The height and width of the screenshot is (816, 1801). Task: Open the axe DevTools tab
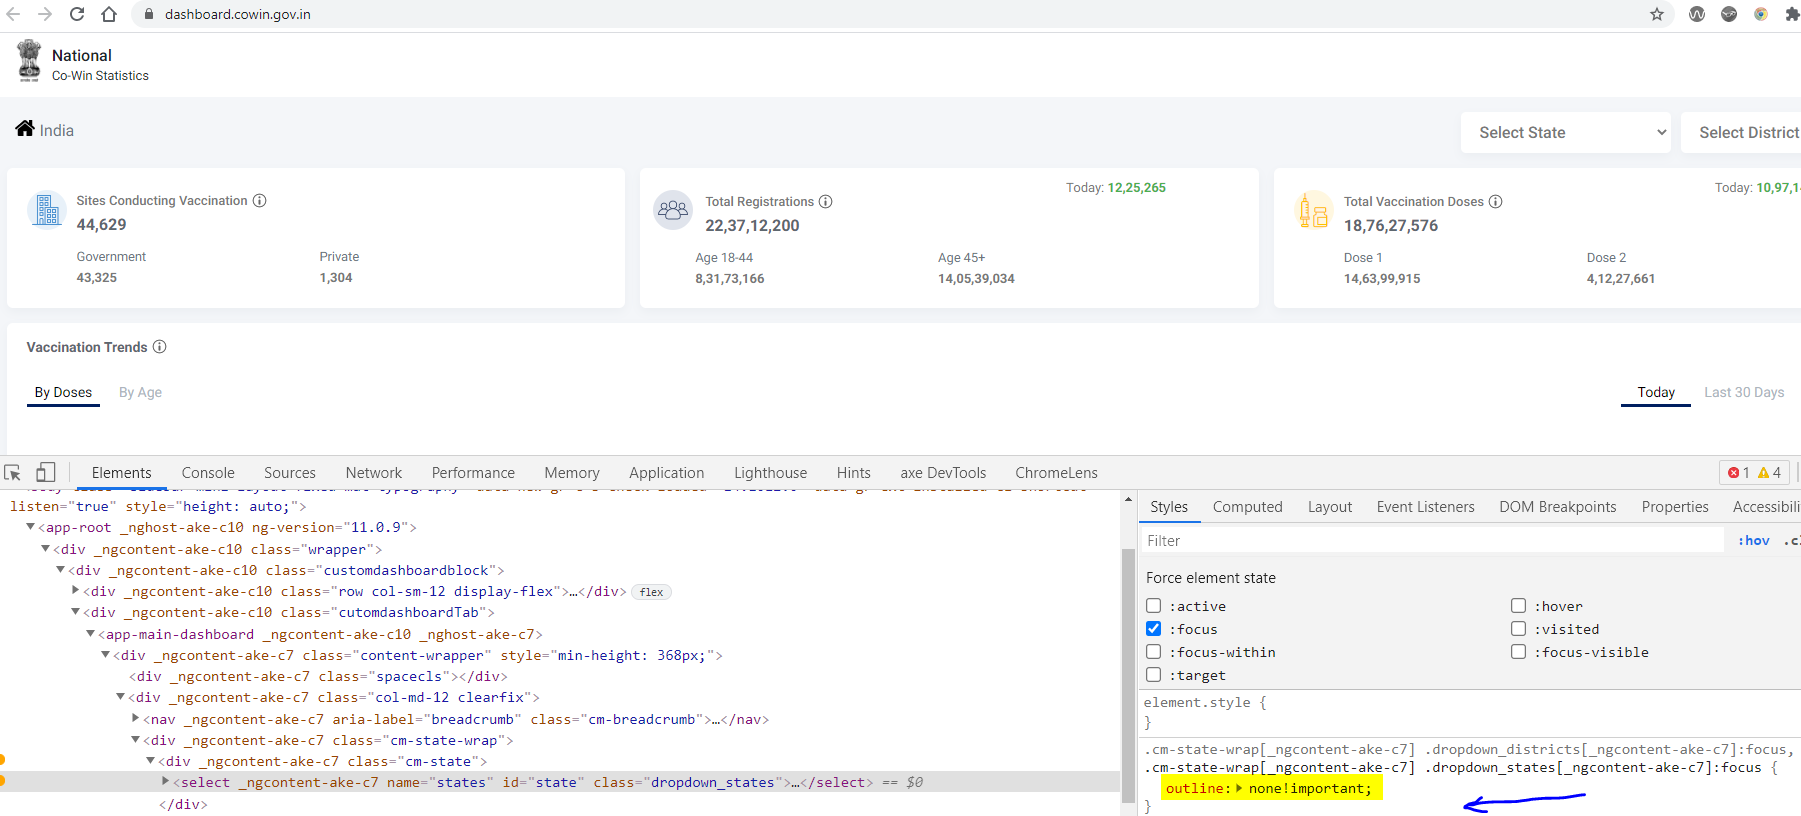(x=943, y=473)
